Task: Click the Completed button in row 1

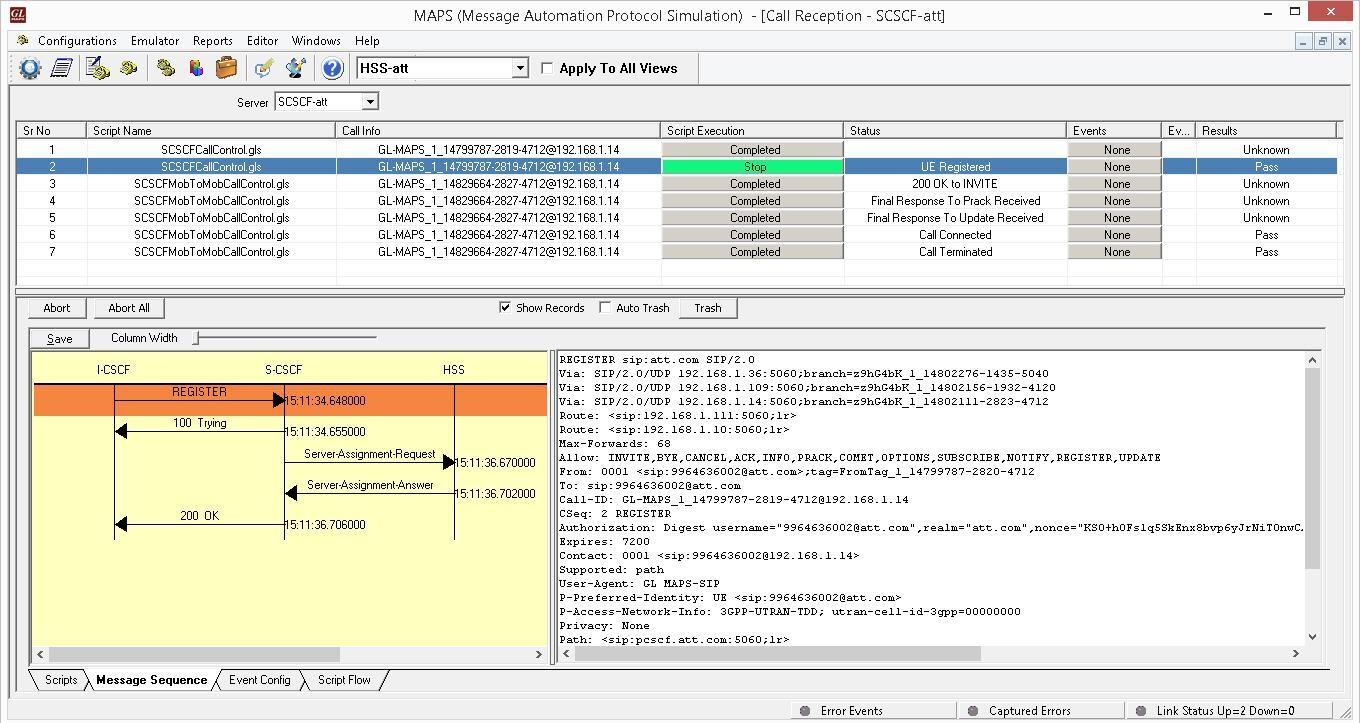Action: tap(754, 150)
